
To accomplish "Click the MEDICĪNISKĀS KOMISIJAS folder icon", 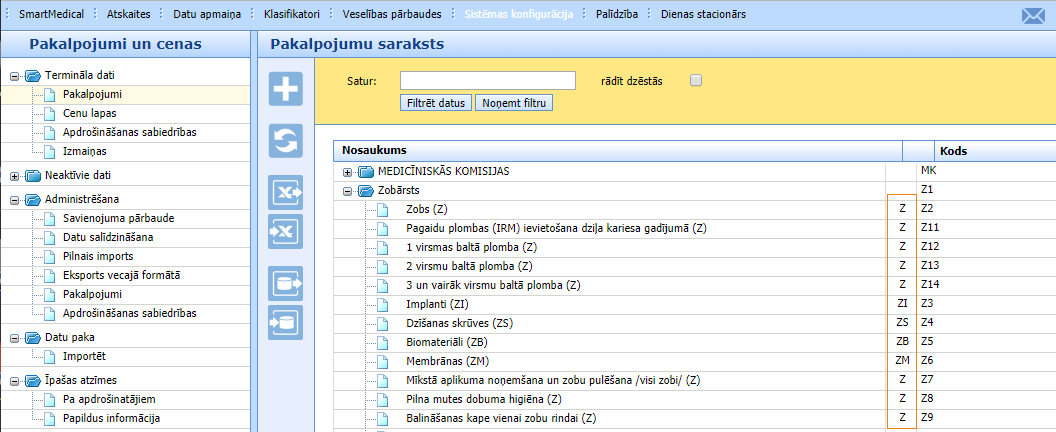I will pyautogui.click(x=365, y=171).
